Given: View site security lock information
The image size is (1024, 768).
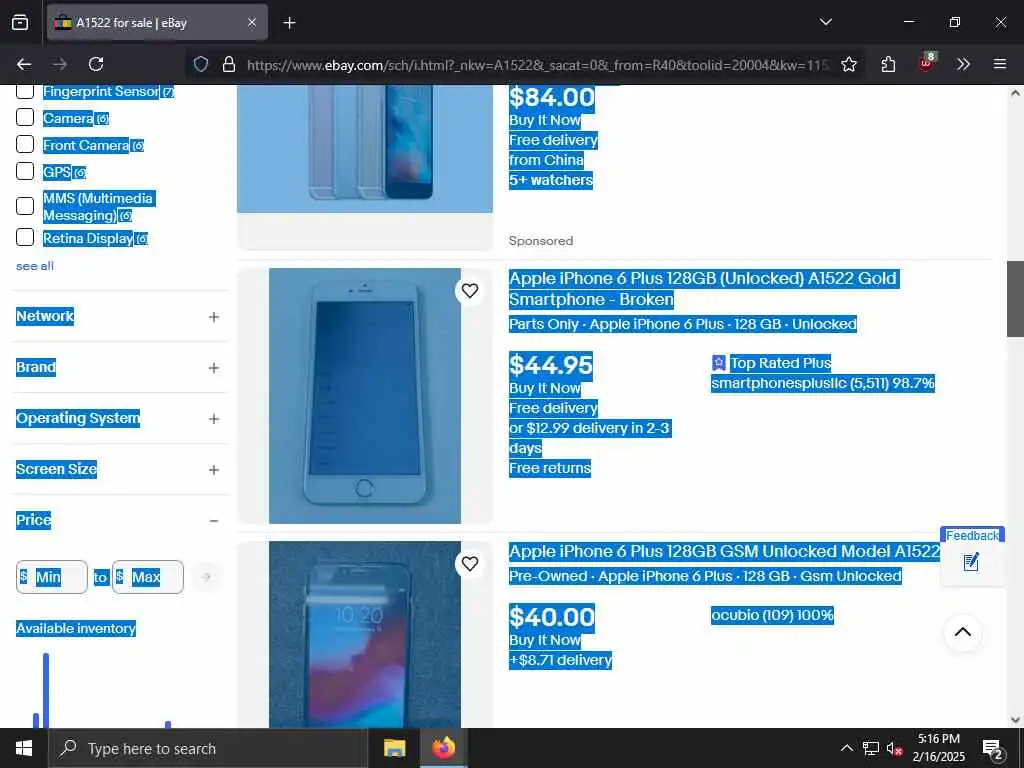Looking at the screenshot, I should (229, 64).
